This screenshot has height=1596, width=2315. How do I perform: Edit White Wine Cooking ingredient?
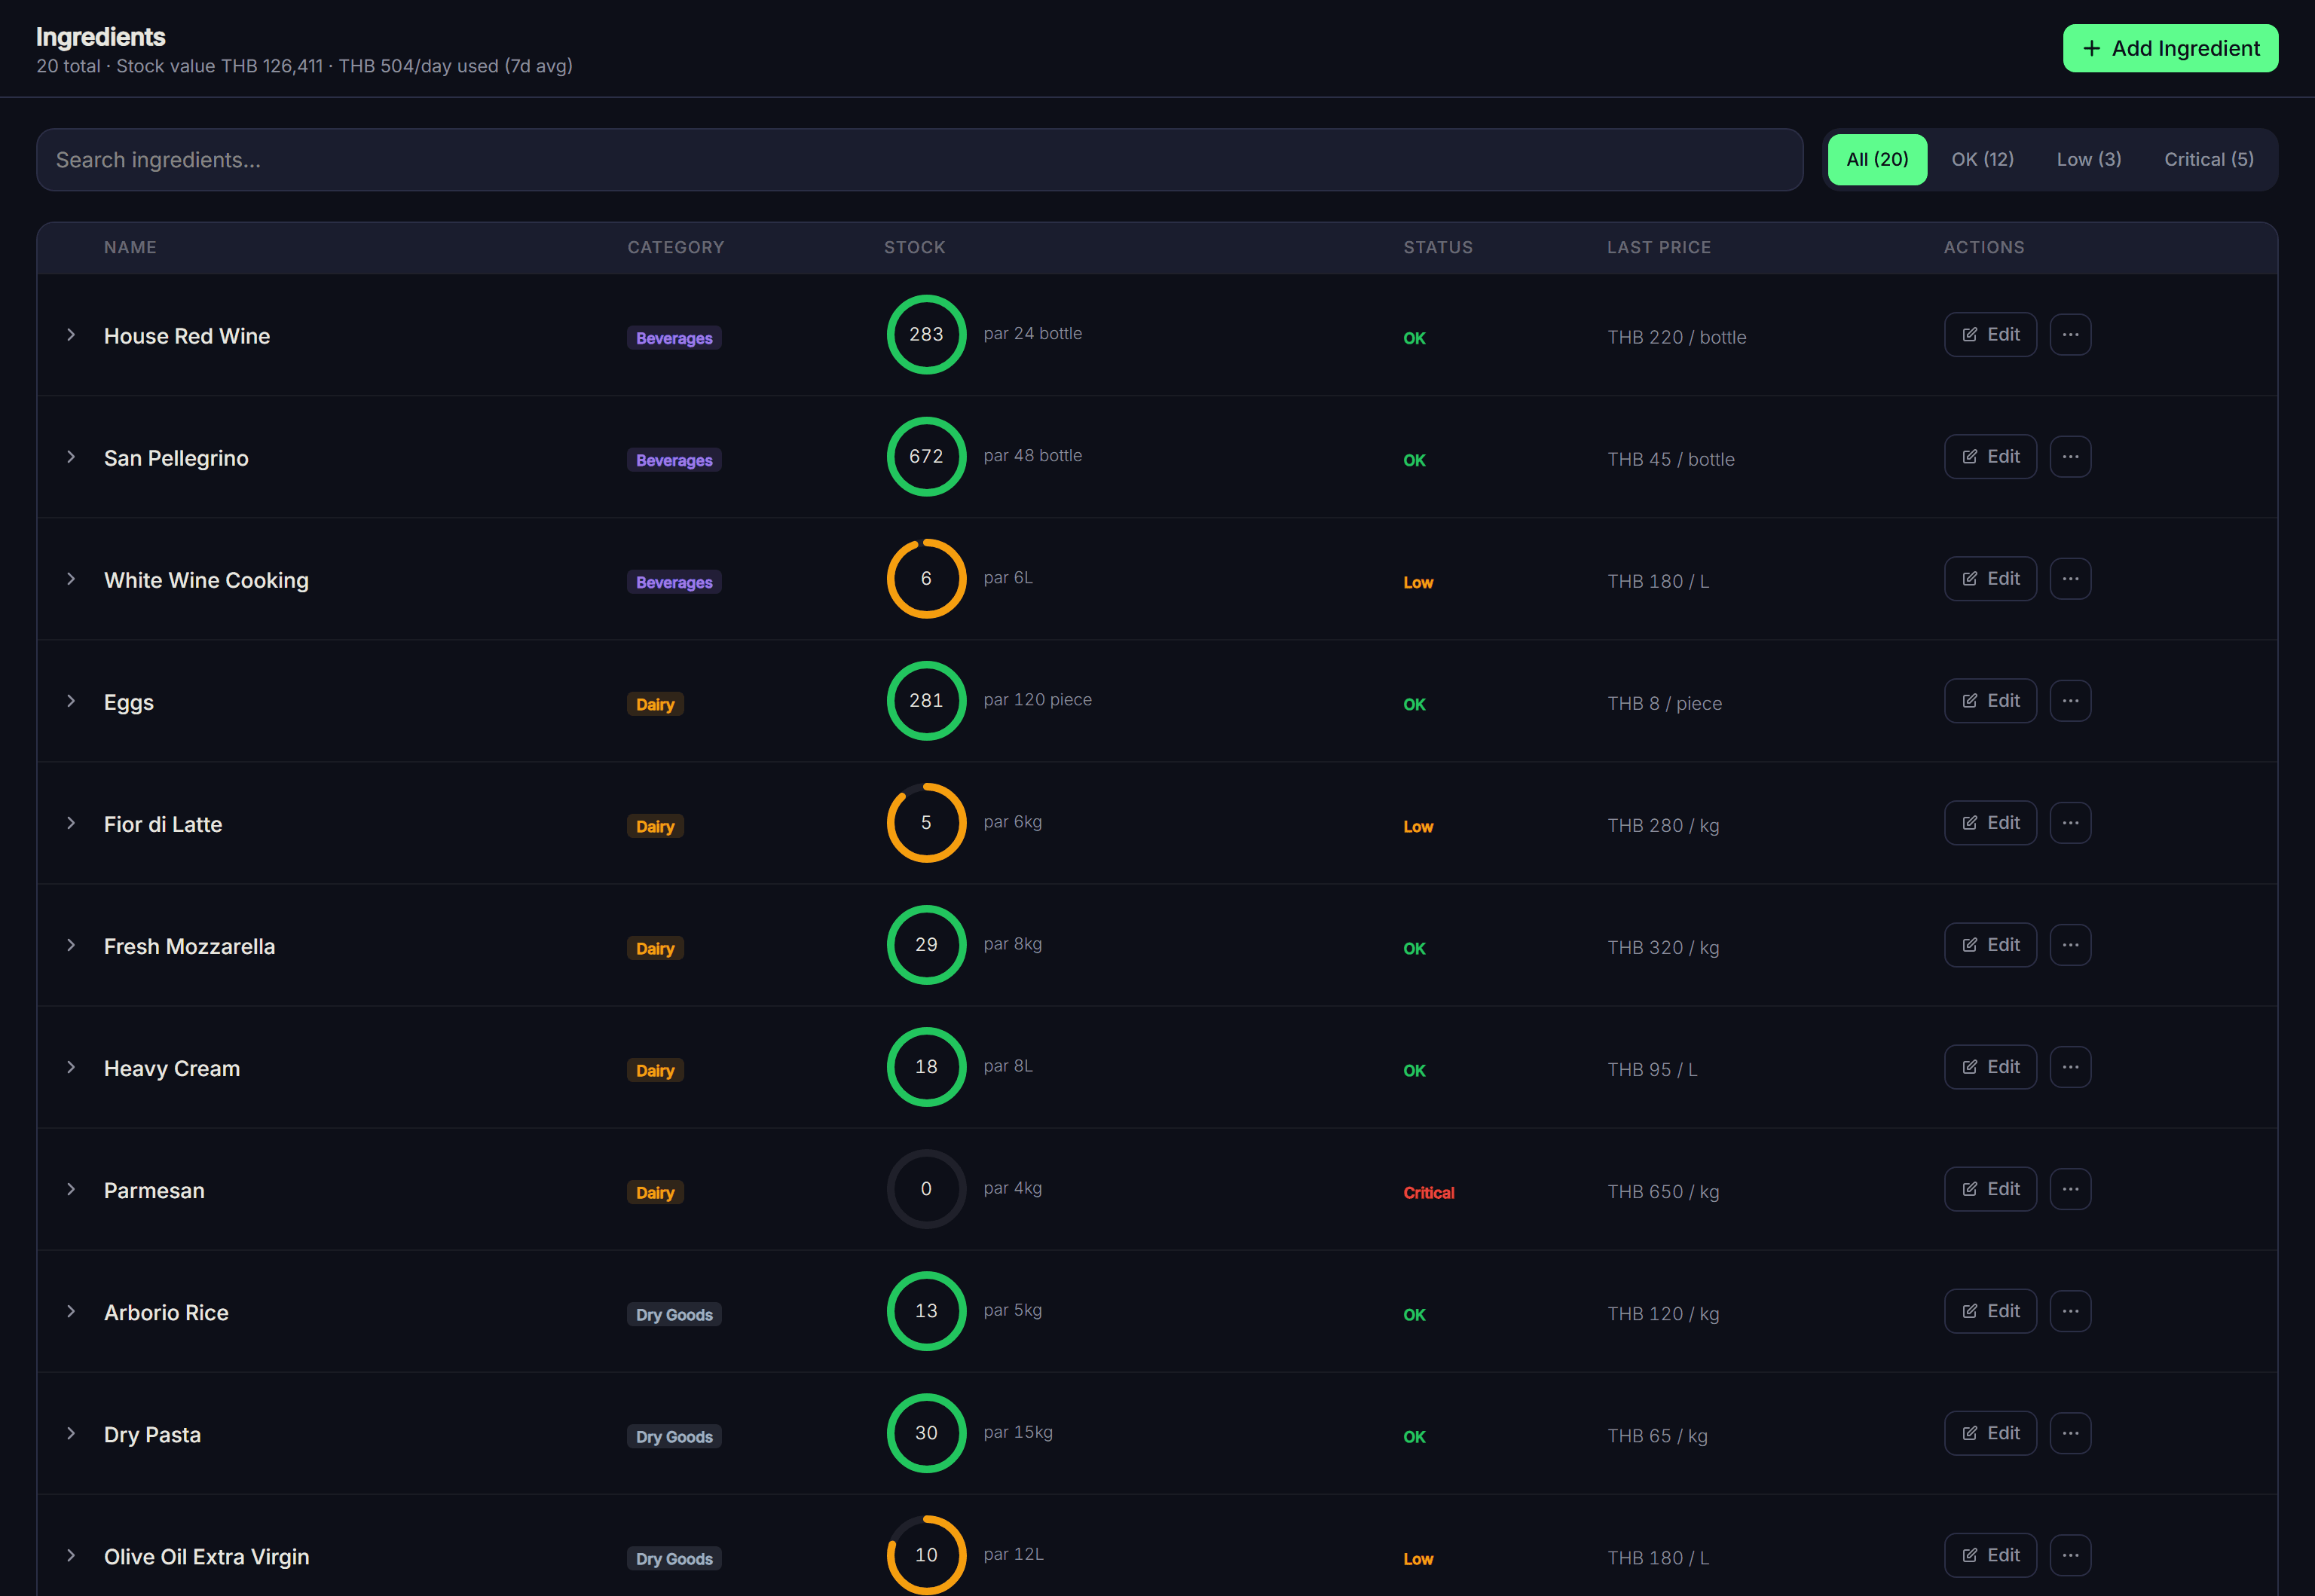[1990, 579]
